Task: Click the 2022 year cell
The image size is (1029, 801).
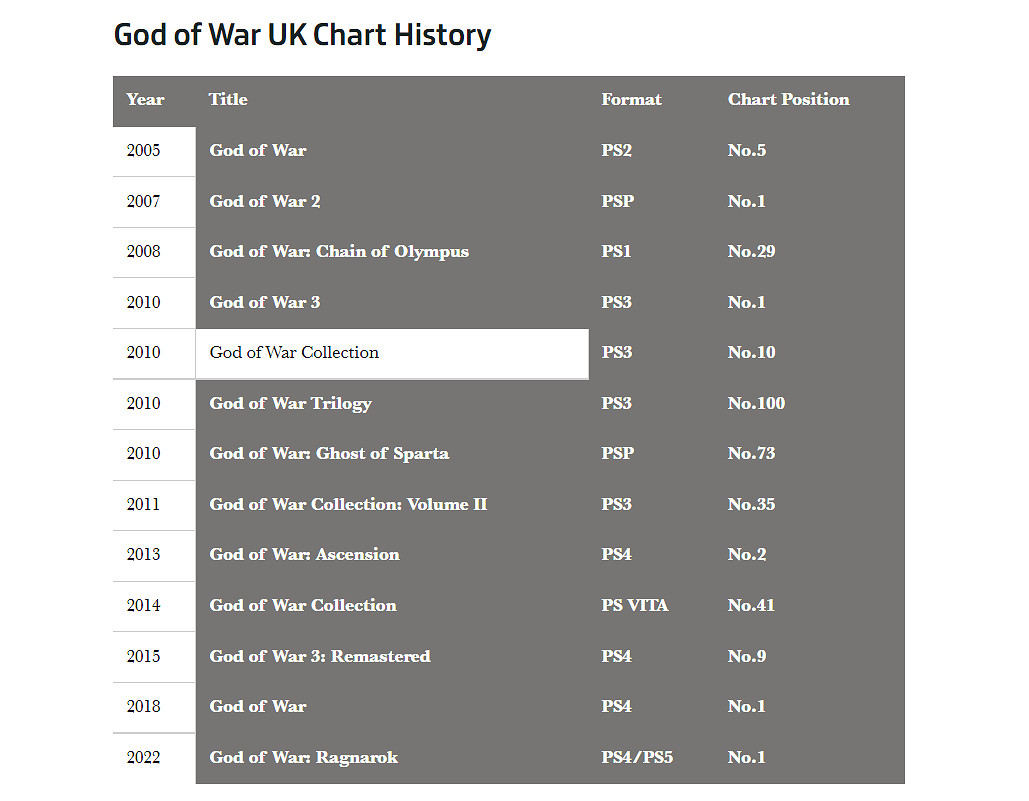Action: coord(143,758)
